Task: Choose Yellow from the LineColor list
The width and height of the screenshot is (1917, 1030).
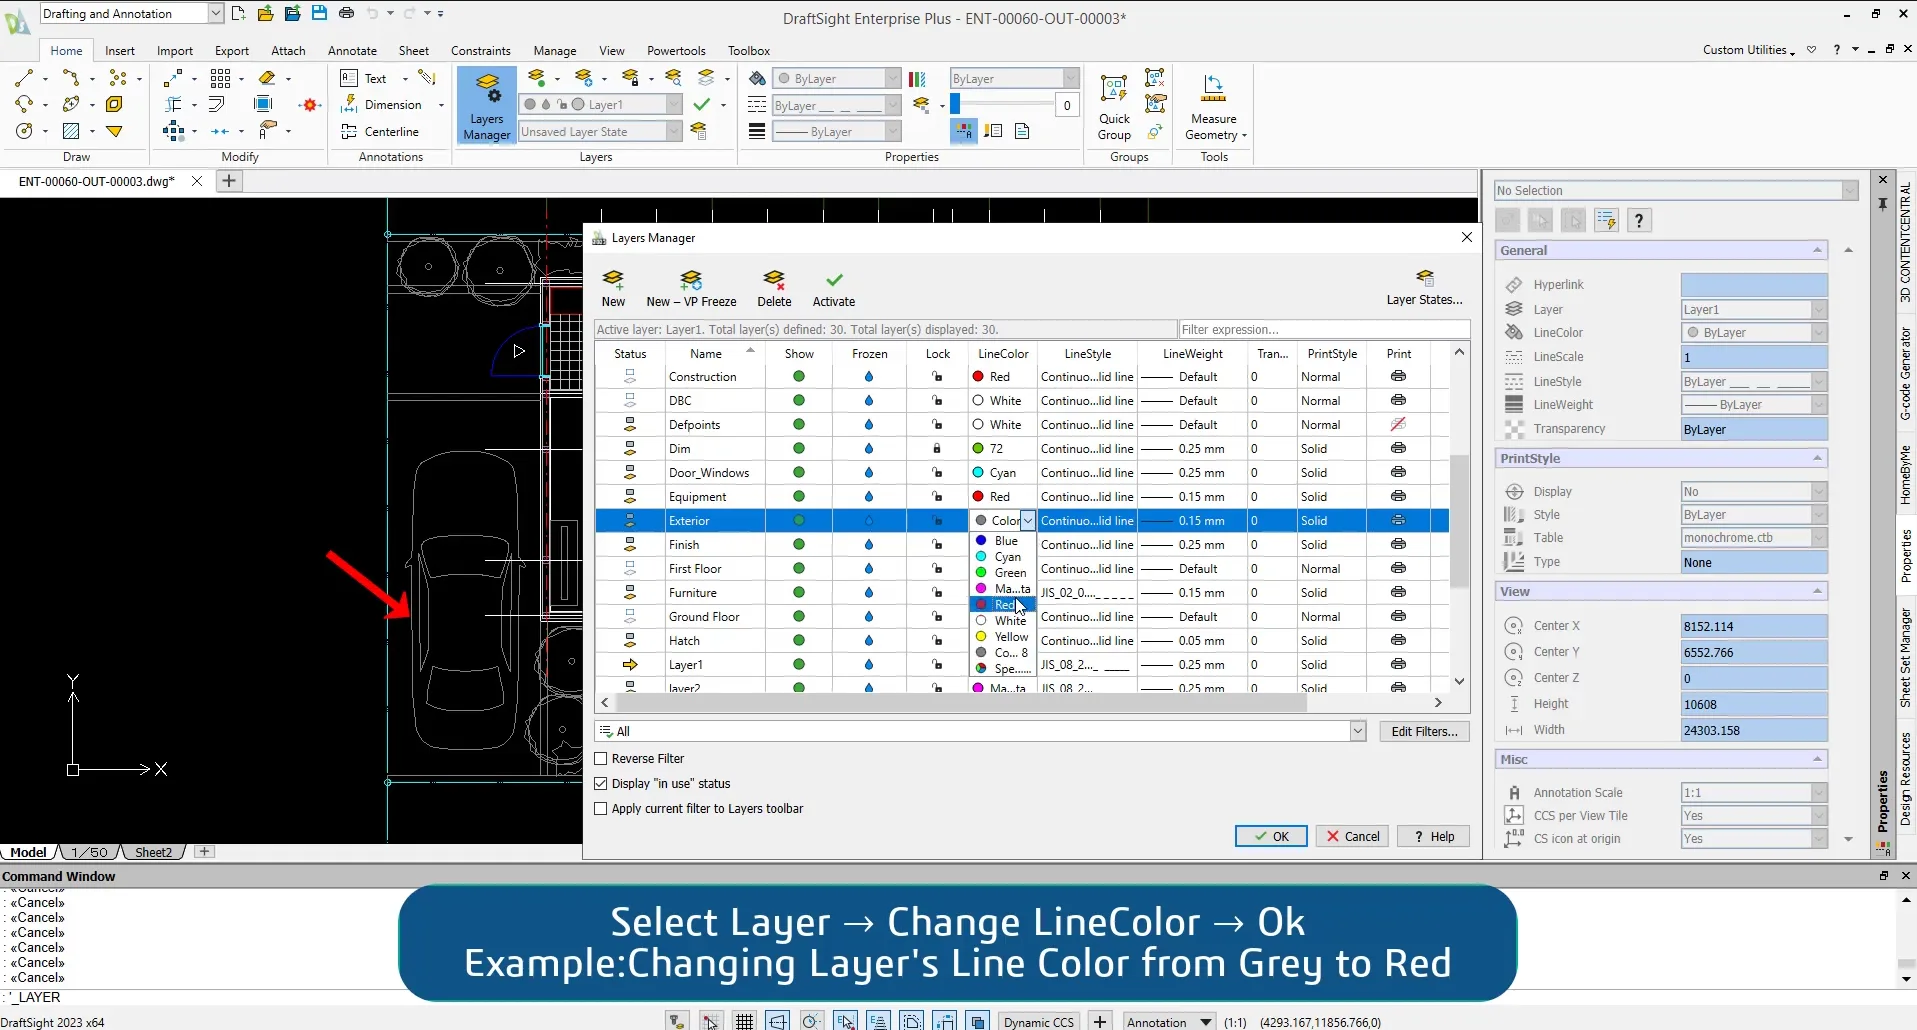Action: (1010, 637)
